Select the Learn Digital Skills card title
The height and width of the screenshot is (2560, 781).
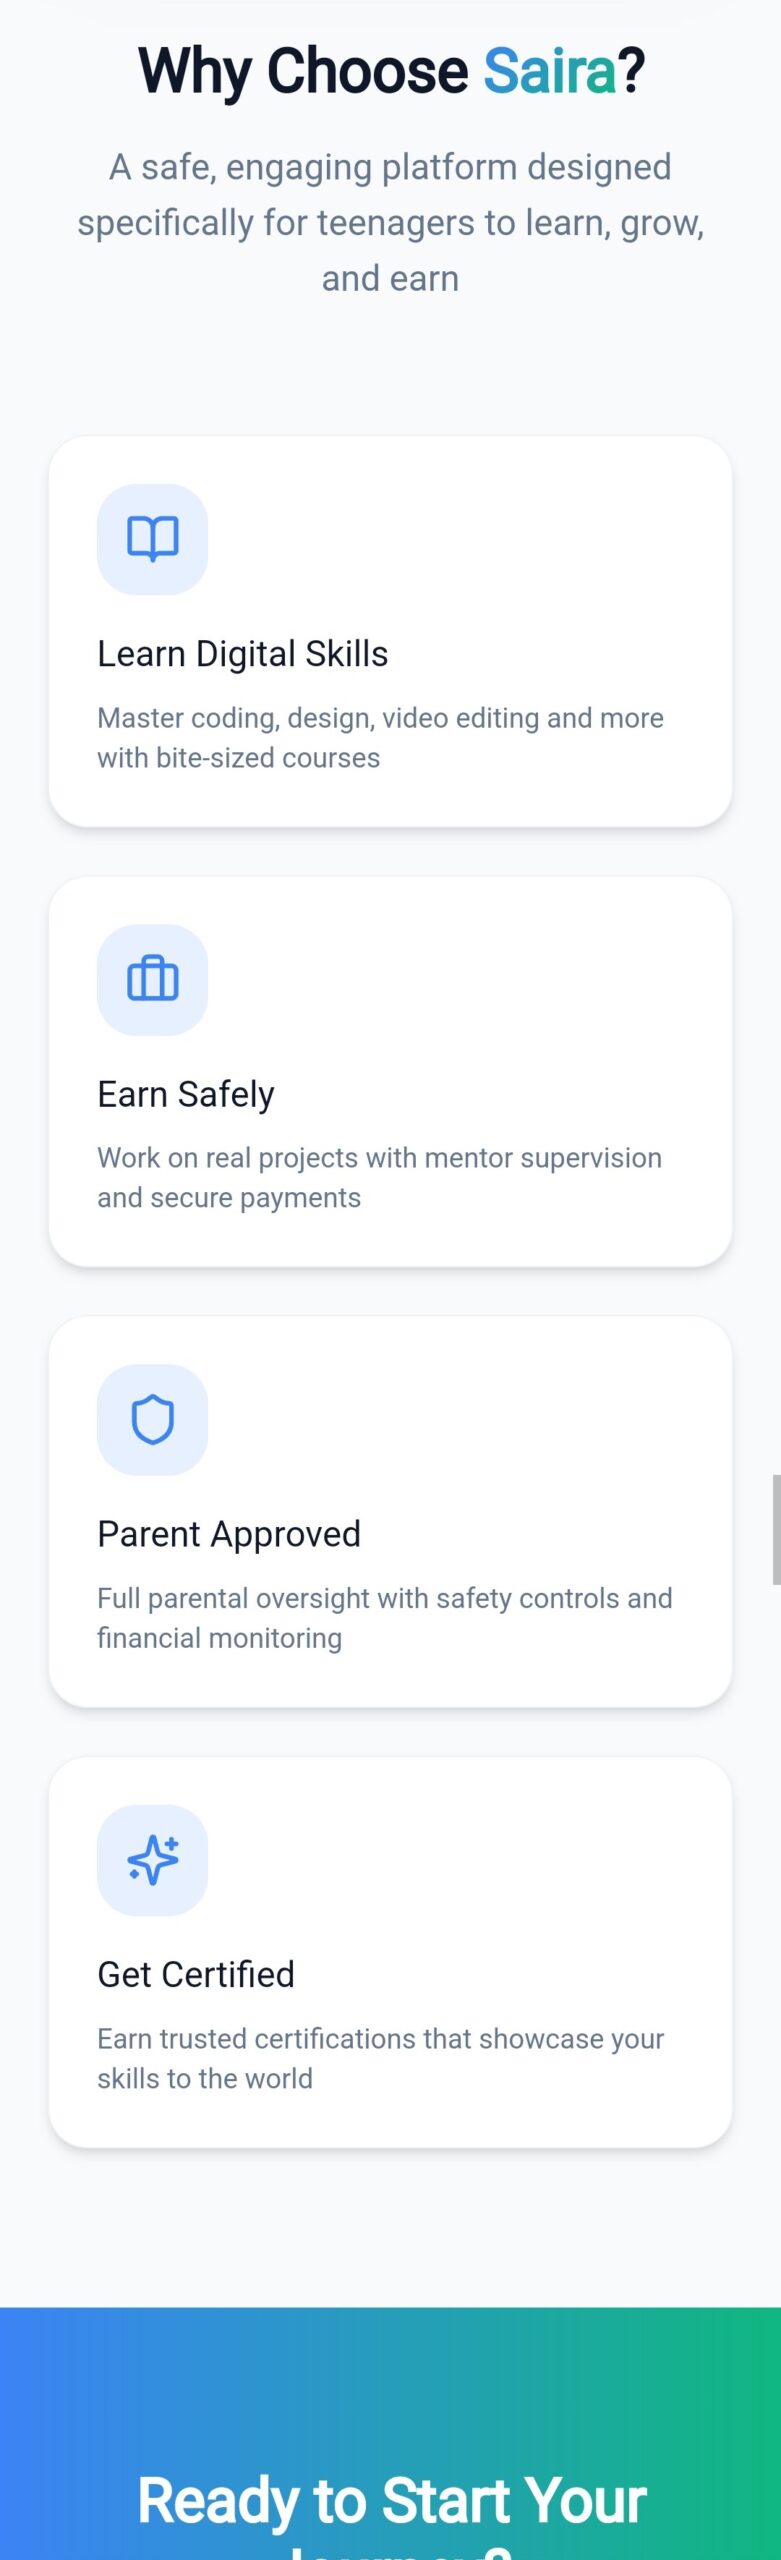click(x=242, y=654)
